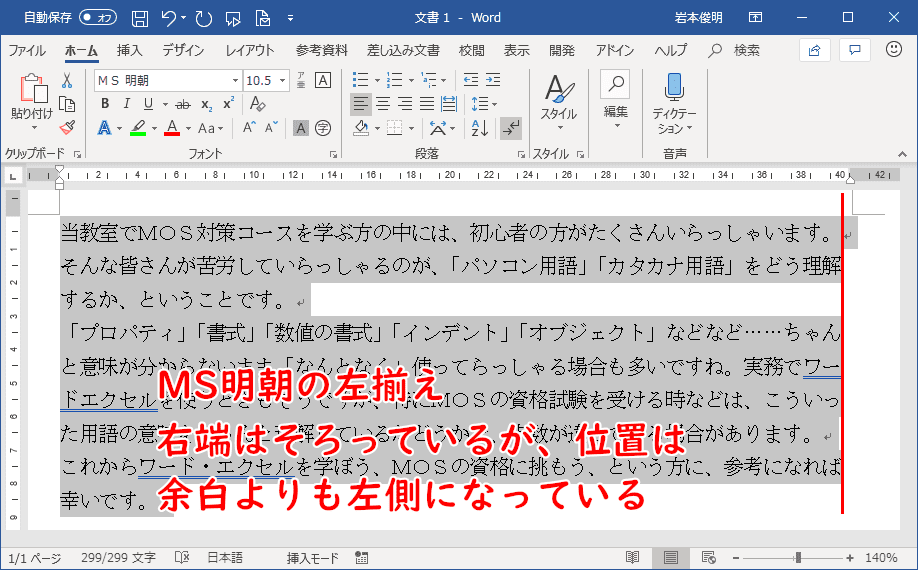918x570 pixels.
Task: Apply the green text highlight color
Action: 138,128
